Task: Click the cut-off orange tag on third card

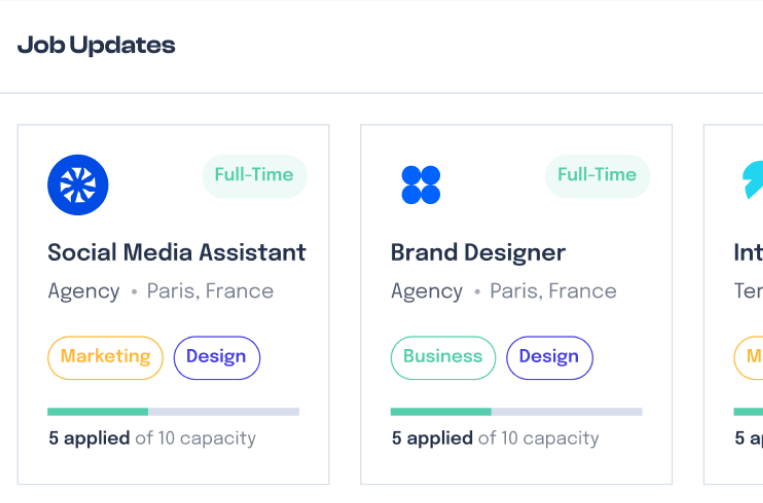Action: (748, 358)
